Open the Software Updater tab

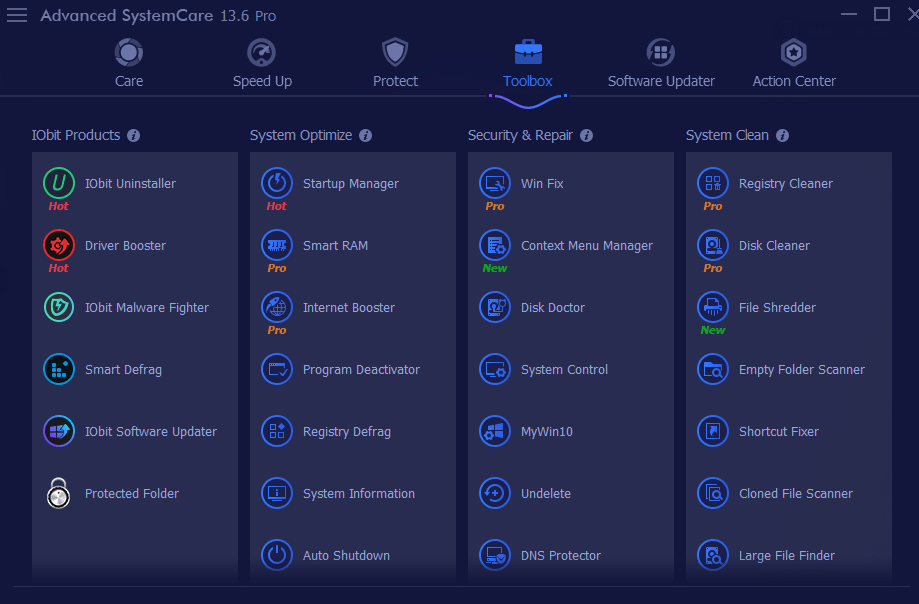point(660,62)
